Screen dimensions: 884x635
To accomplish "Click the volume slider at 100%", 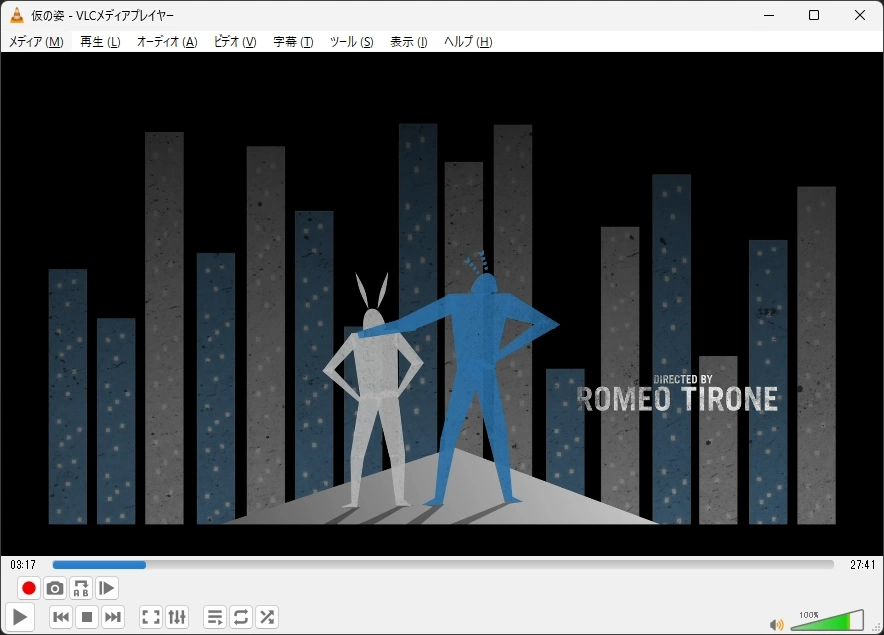I will click(x=848, y=622).
